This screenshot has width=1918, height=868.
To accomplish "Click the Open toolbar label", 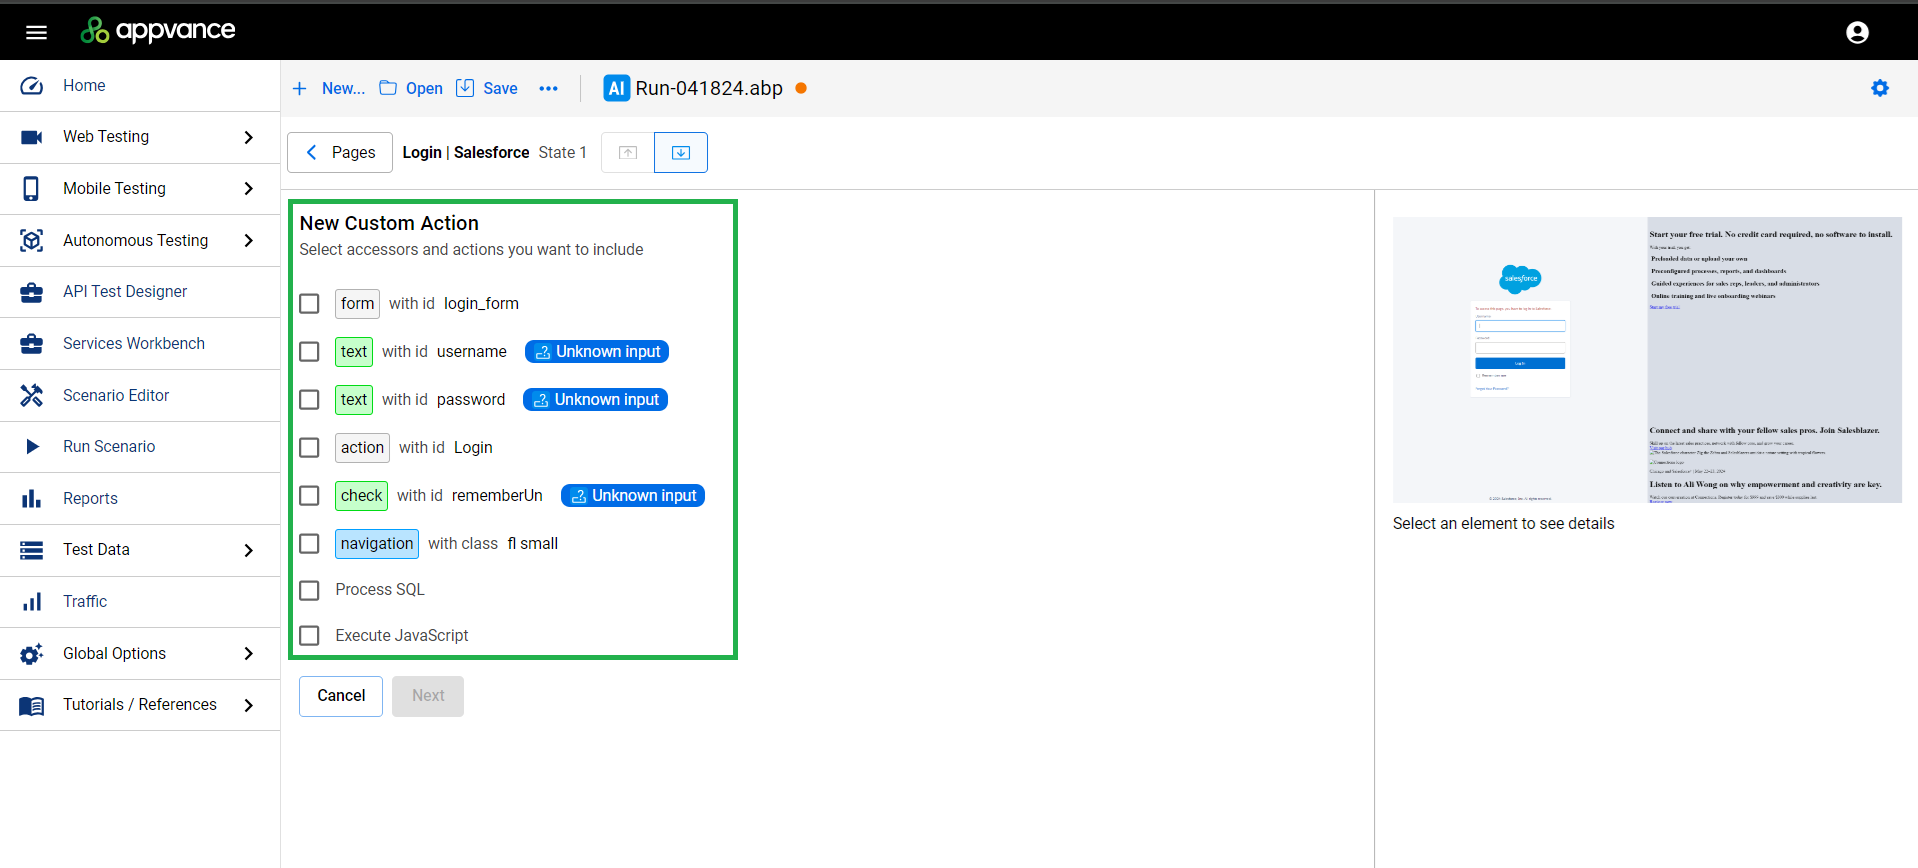I will click(424, 89).
